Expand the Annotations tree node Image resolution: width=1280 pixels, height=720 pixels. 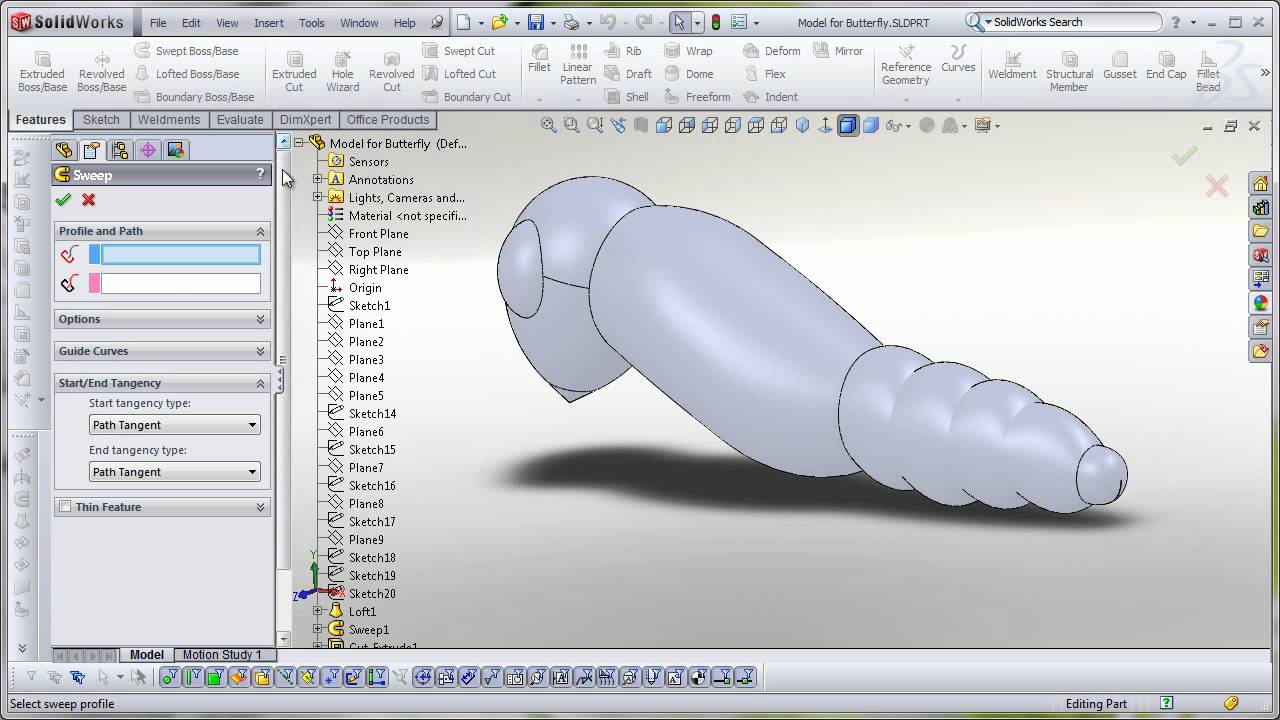318,180
